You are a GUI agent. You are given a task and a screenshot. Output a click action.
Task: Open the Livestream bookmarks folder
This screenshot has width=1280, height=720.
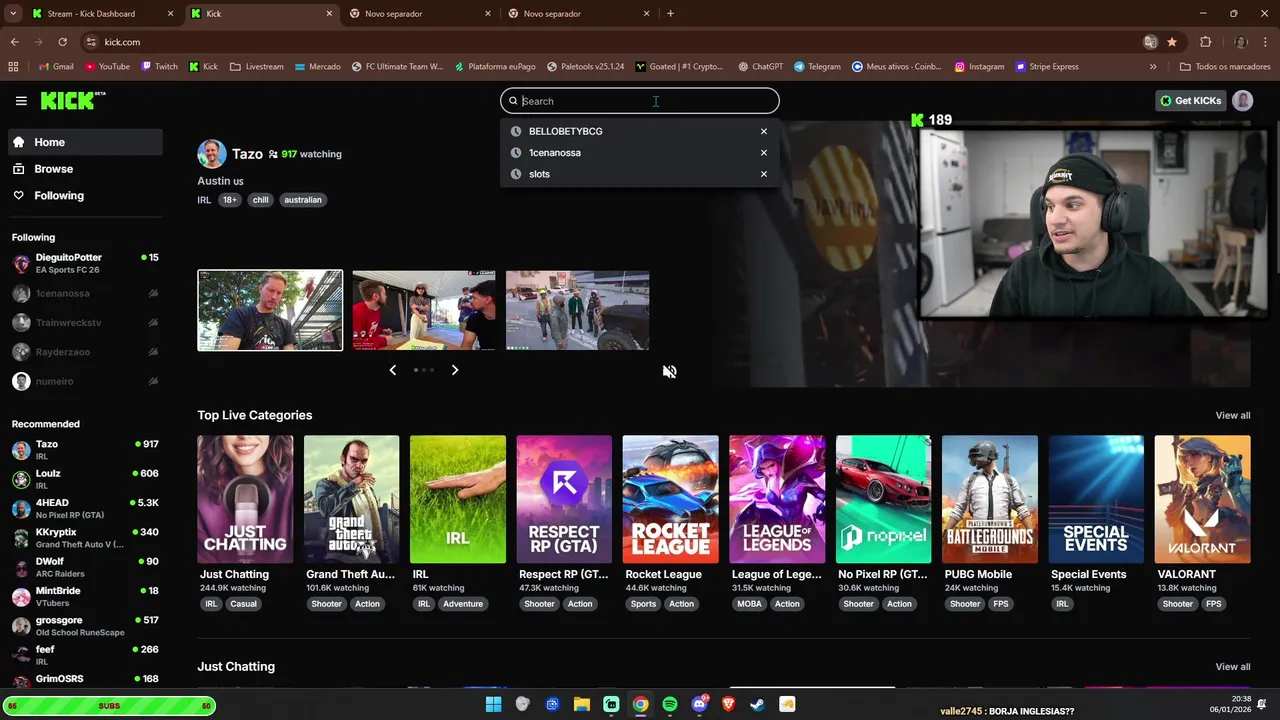pos(257,66)
